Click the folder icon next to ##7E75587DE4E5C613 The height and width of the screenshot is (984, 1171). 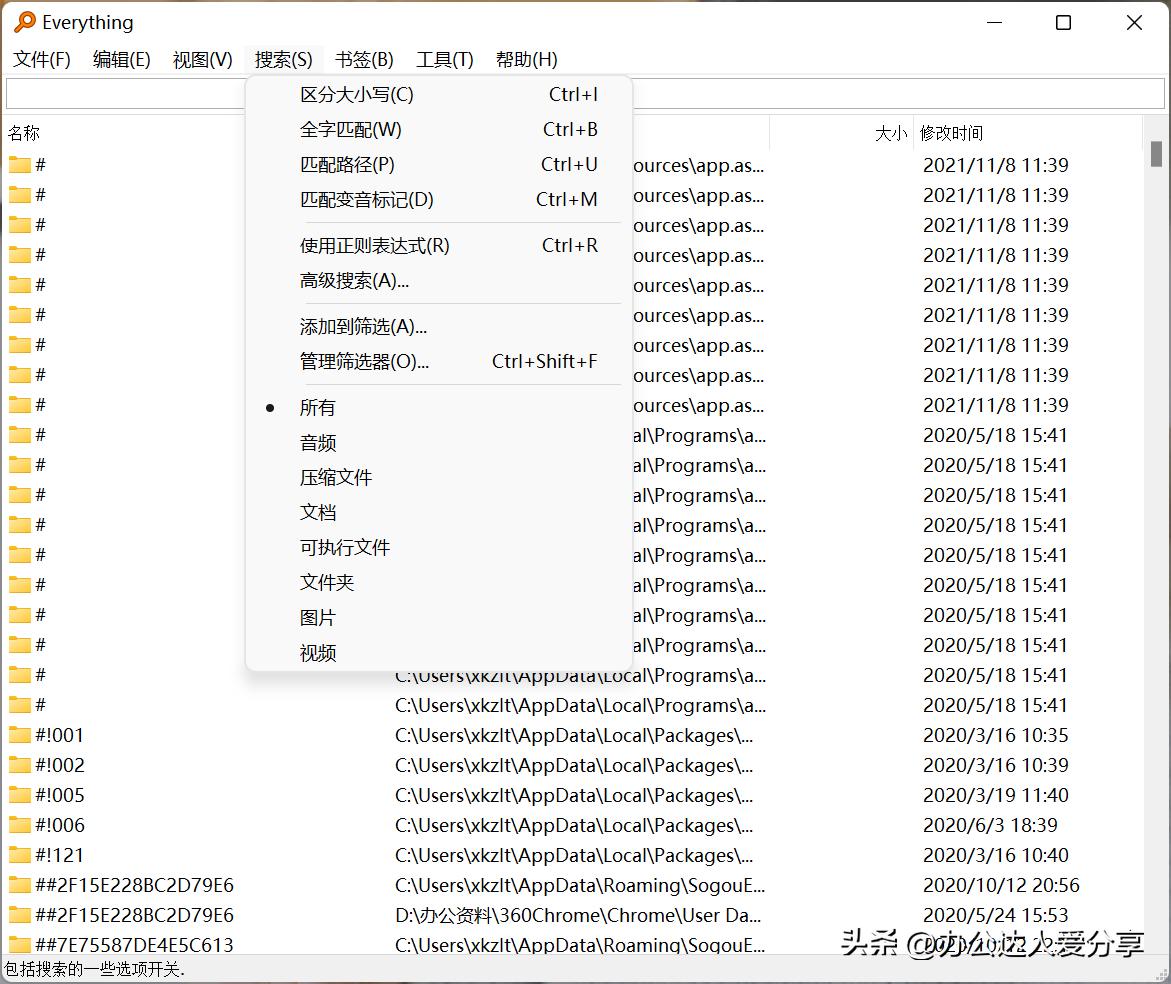click(x=18, y=945)
